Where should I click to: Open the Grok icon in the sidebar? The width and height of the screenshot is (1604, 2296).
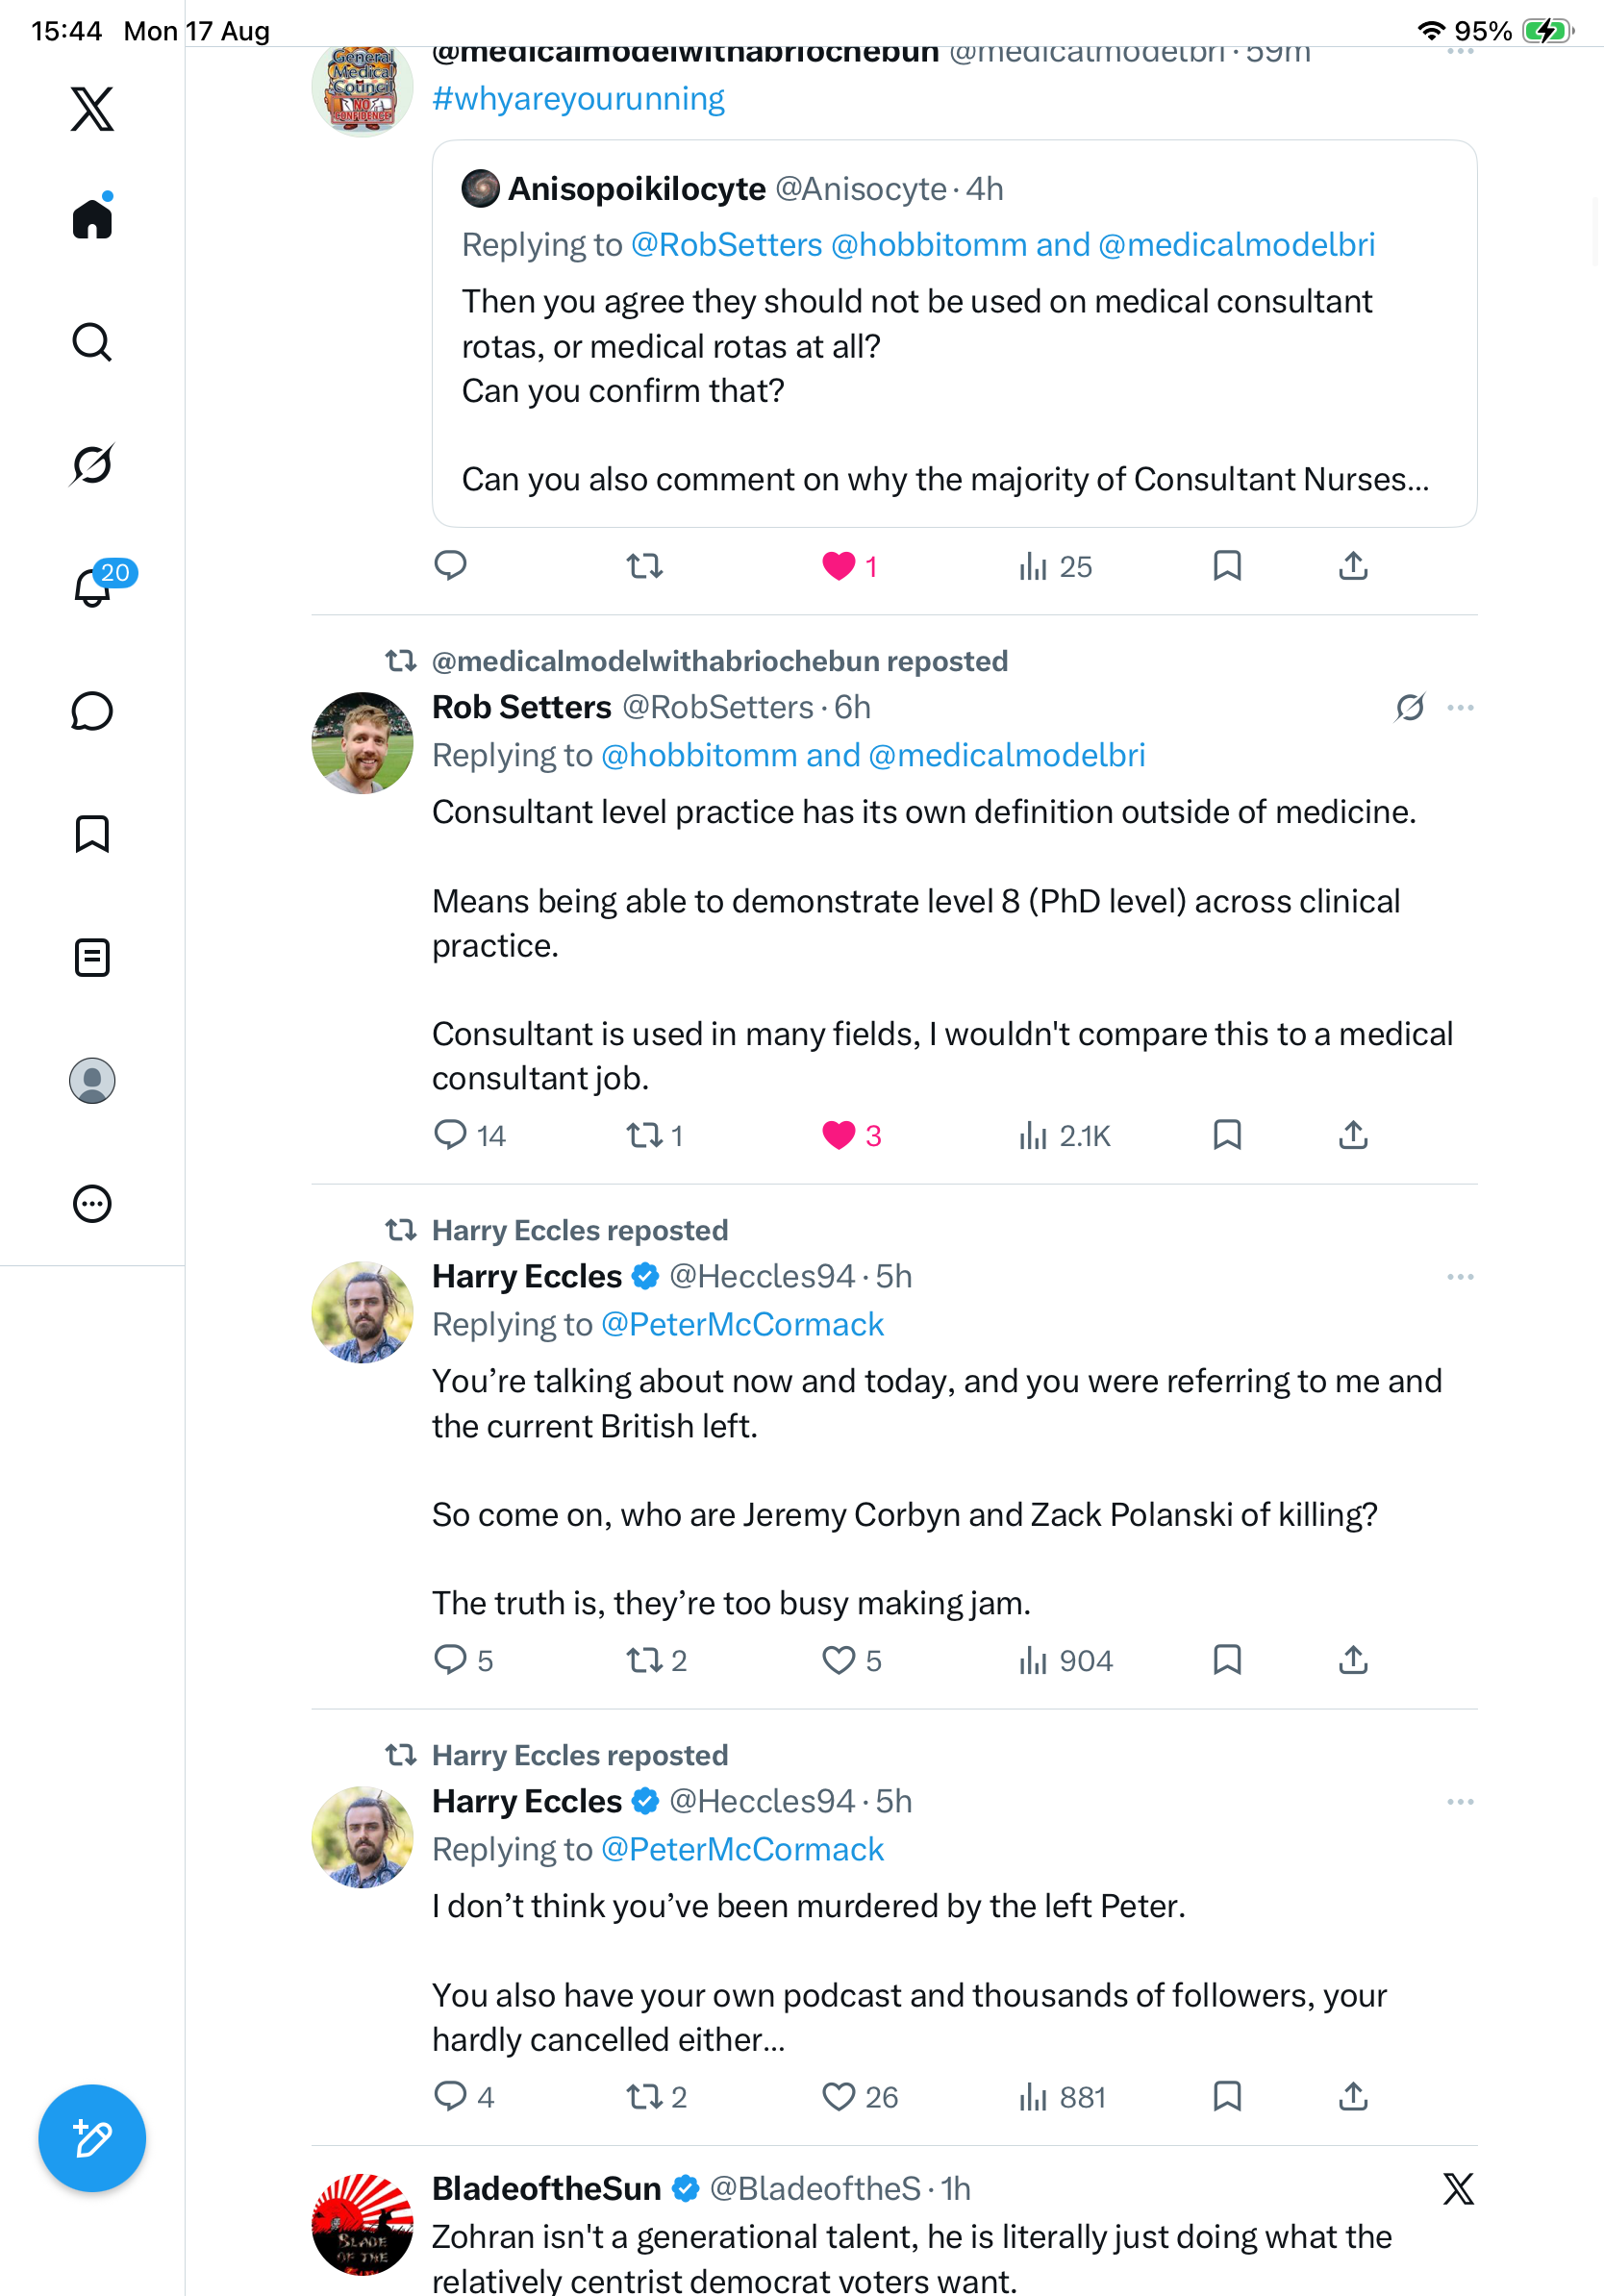pyautogui.click(x=92, y=464)
